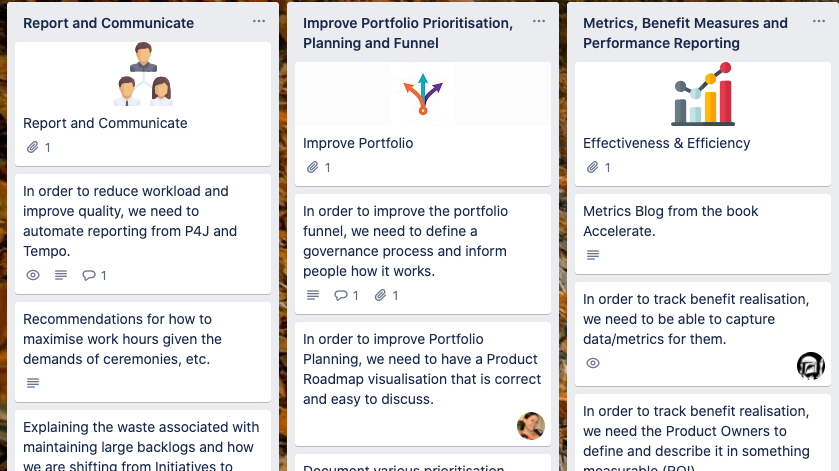
Task: Click description icon on governance process card
Action: [x=313, y=296]
